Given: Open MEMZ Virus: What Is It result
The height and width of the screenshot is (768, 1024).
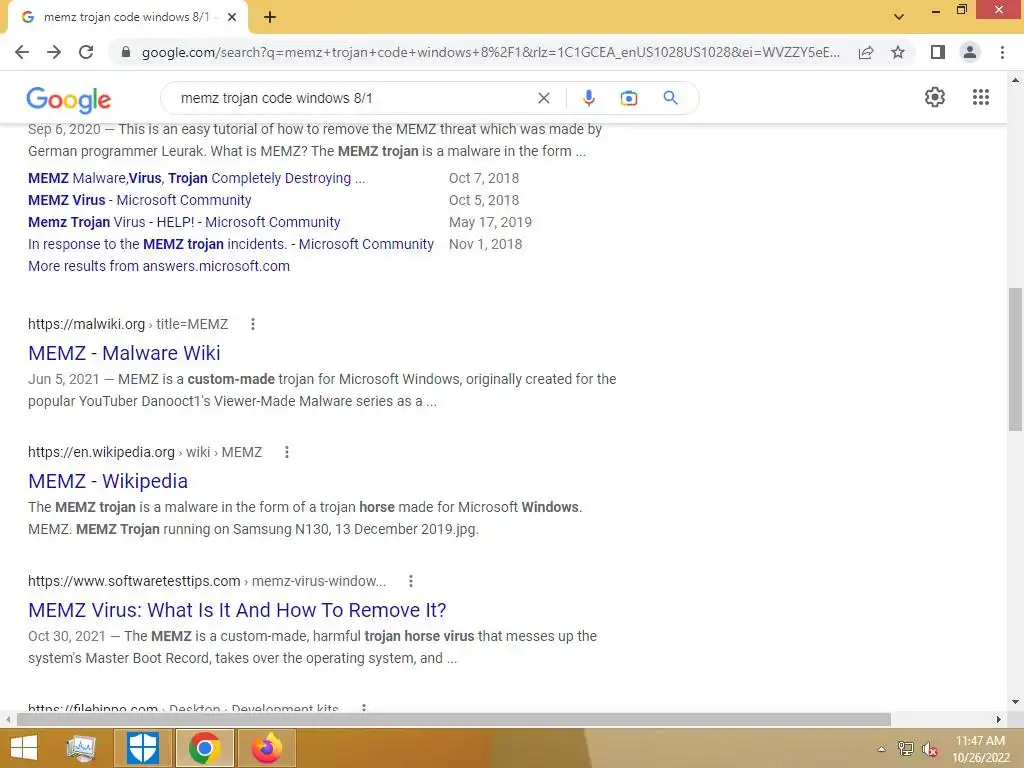Looking at the screenshot, I should [237, 610].
